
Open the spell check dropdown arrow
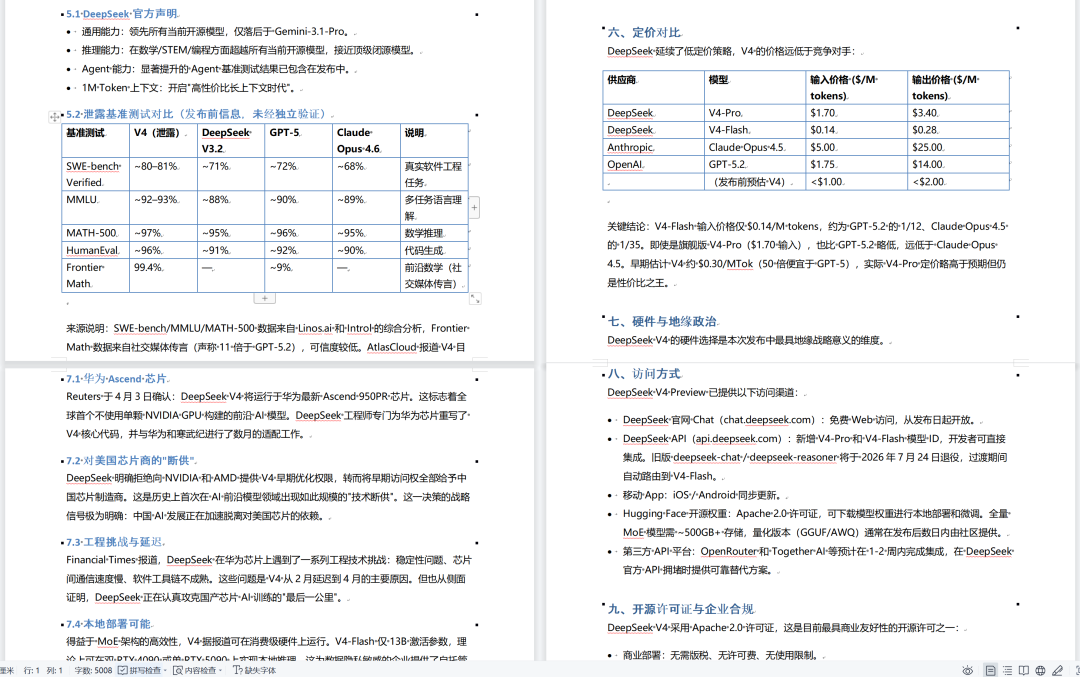(x=165, y=668)
